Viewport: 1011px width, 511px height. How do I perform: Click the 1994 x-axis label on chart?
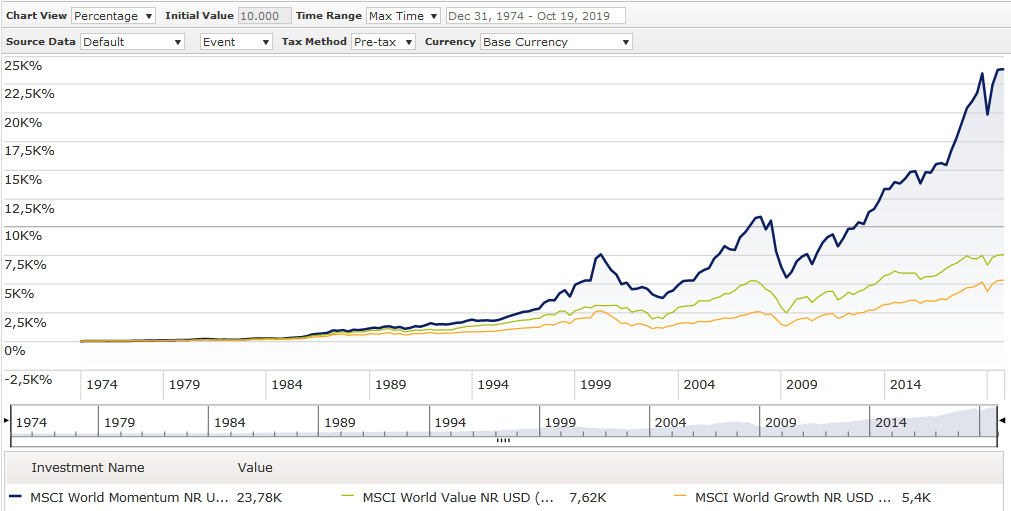click(493, 385)
